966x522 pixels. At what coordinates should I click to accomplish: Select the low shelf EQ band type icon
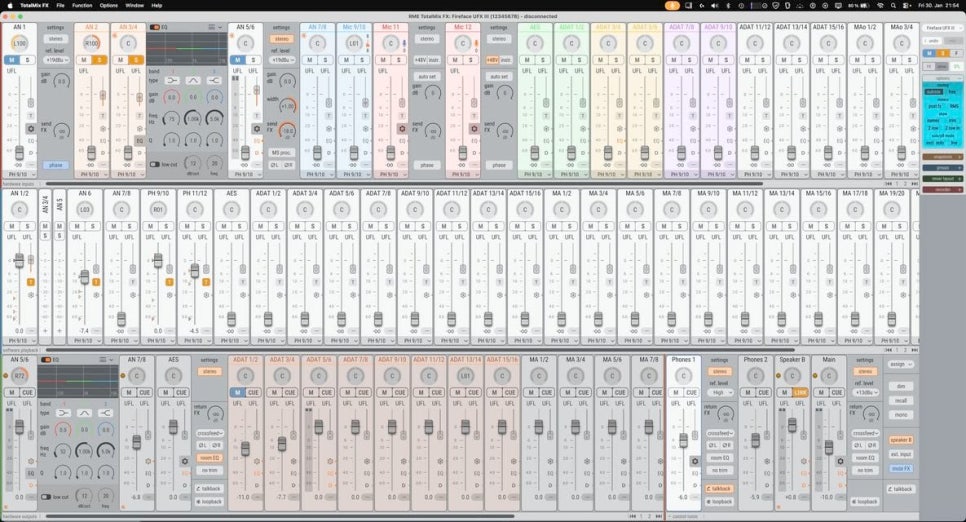click(x=172, y=78)
